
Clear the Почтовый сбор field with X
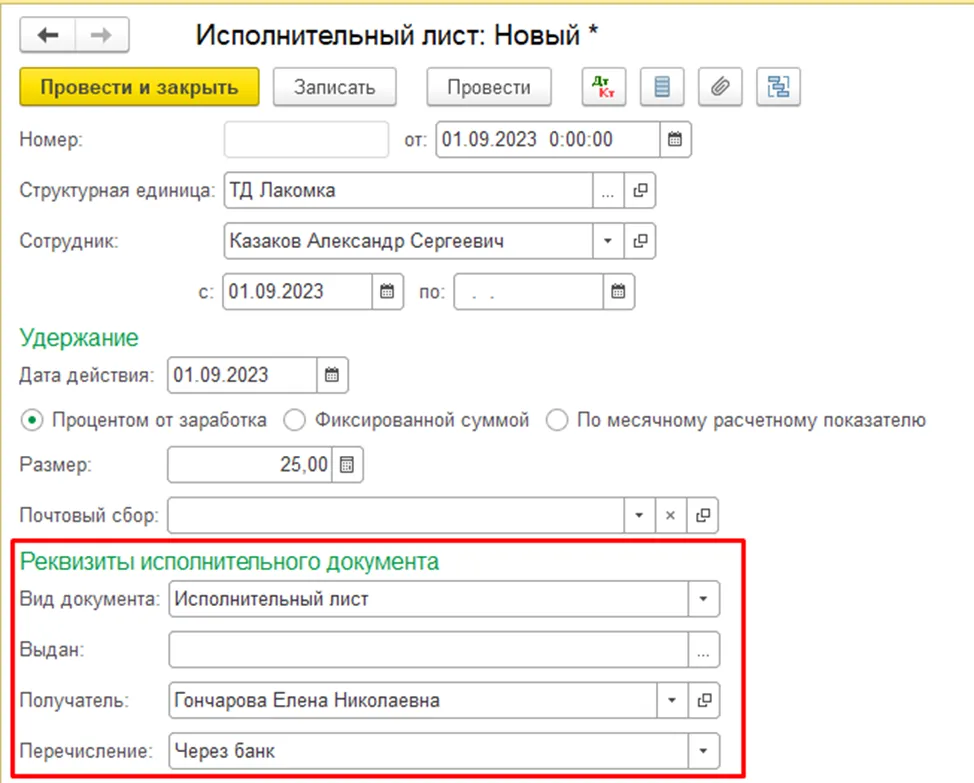tap(671, 515)
